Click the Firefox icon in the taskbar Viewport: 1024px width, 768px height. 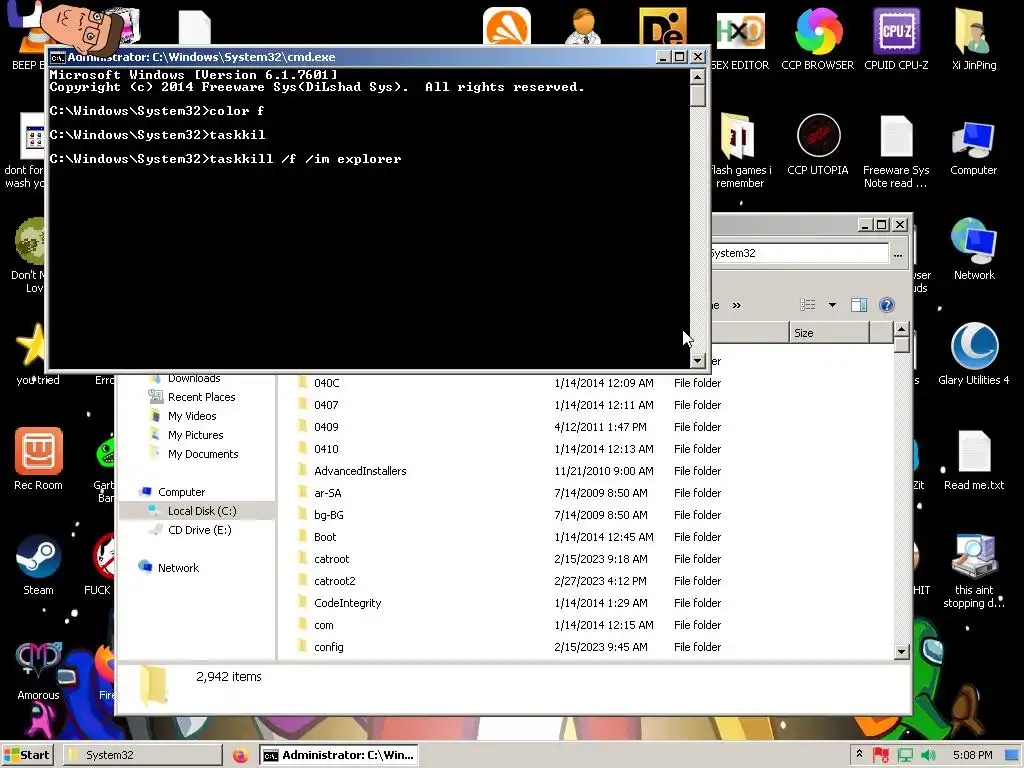[x=240, y=755]
